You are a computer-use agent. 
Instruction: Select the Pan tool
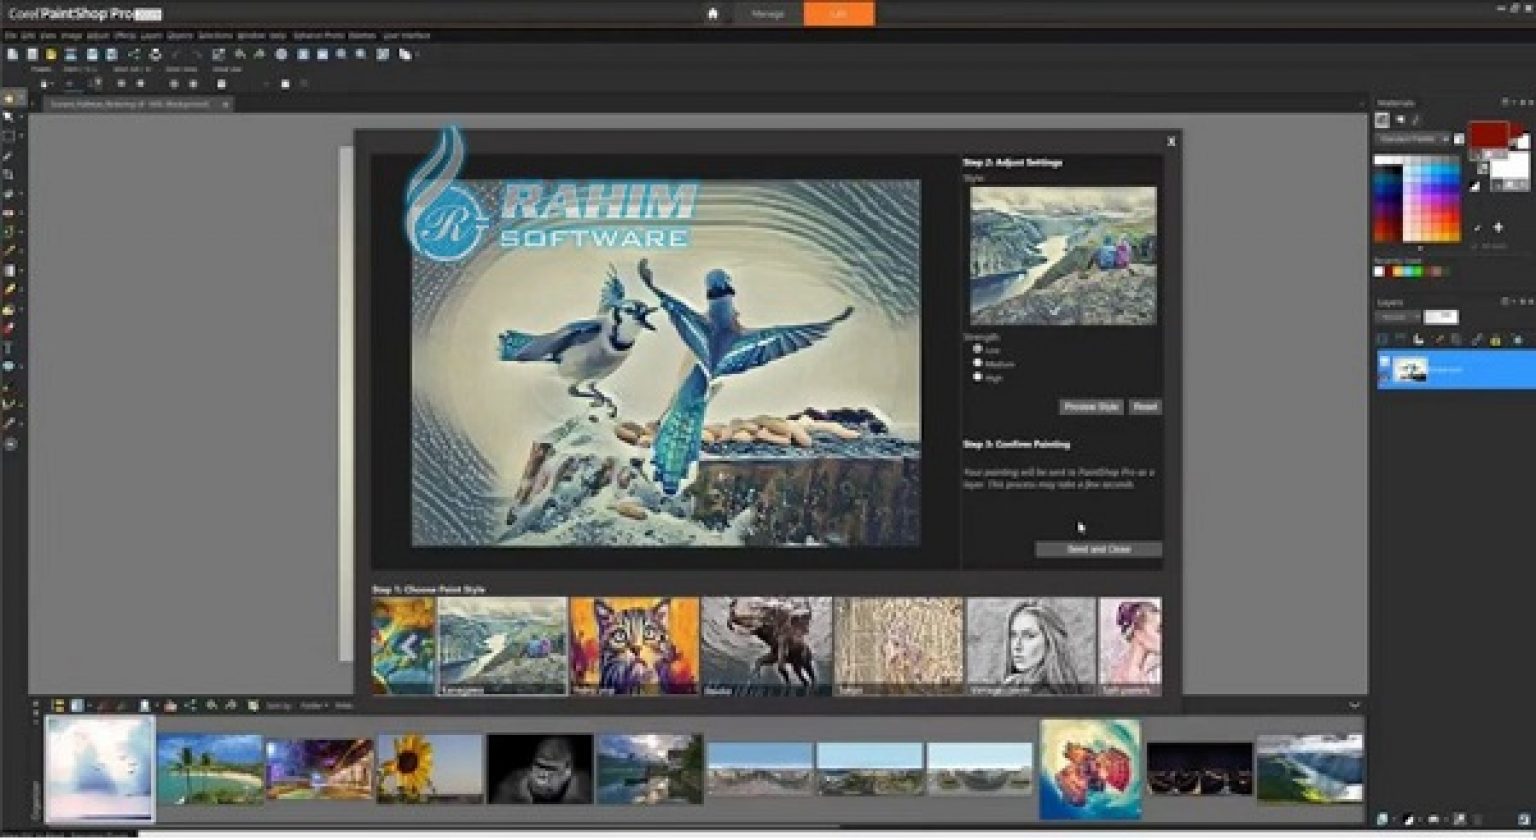(x=9, y=99)
